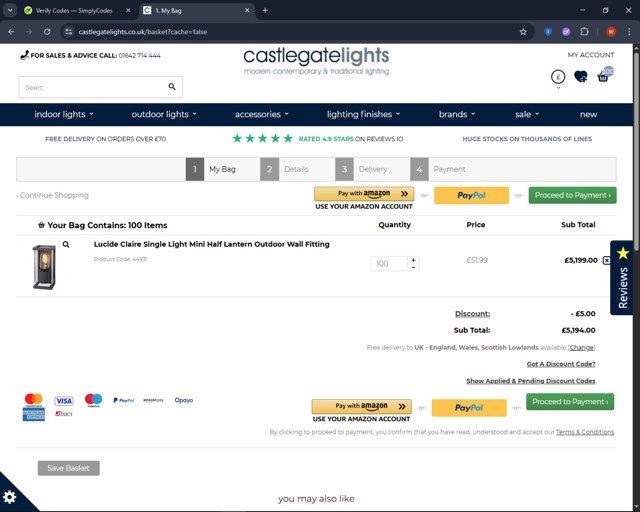The width and height of the screenshot is (640, 512).
Task: Click the top Proceed to Payment button
Action: [572, 195]
